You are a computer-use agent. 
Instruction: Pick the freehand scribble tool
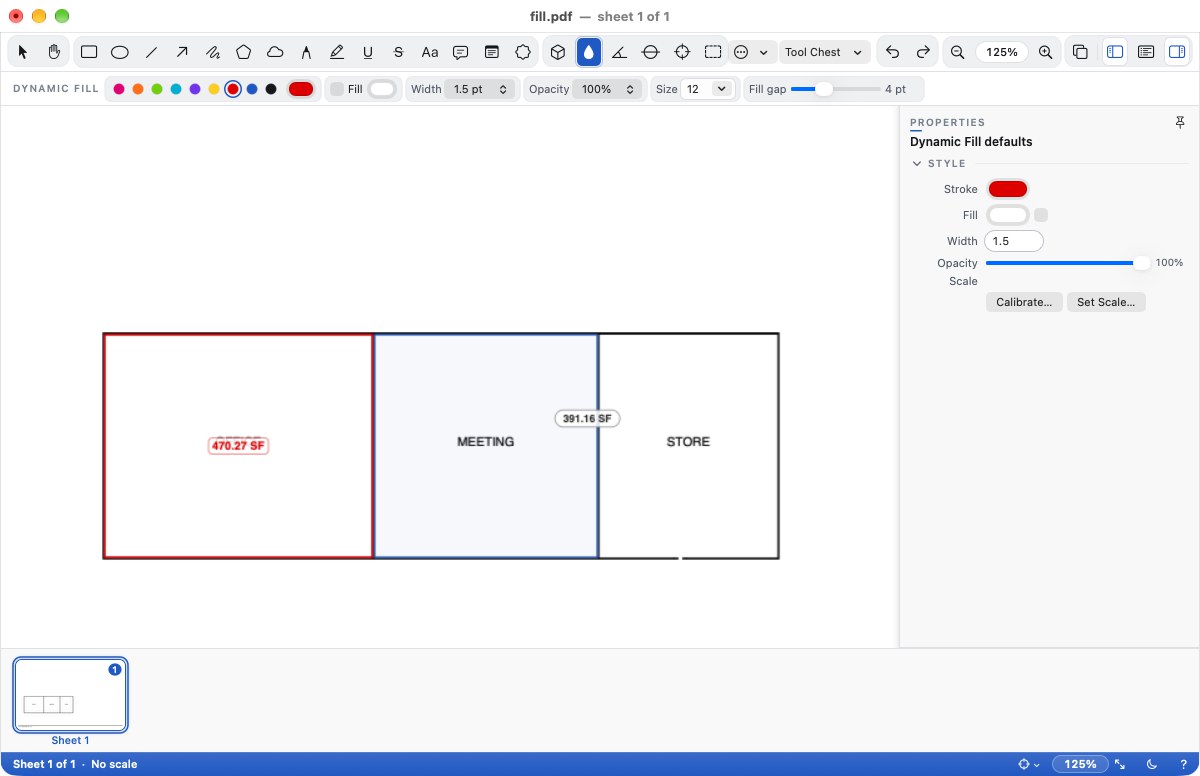click(213, 52)
